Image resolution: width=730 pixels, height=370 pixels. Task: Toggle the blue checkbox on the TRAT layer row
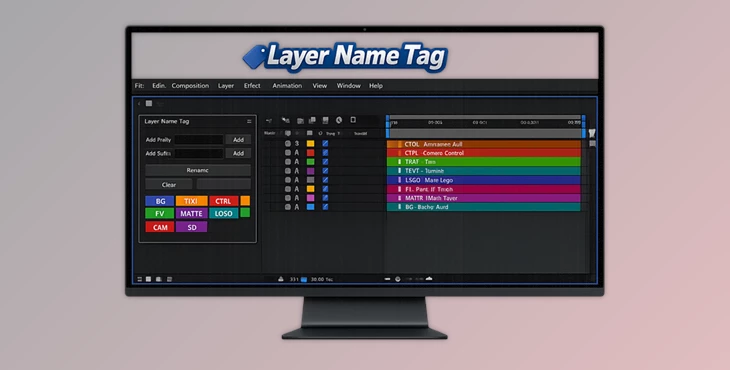tap(325, 162)
